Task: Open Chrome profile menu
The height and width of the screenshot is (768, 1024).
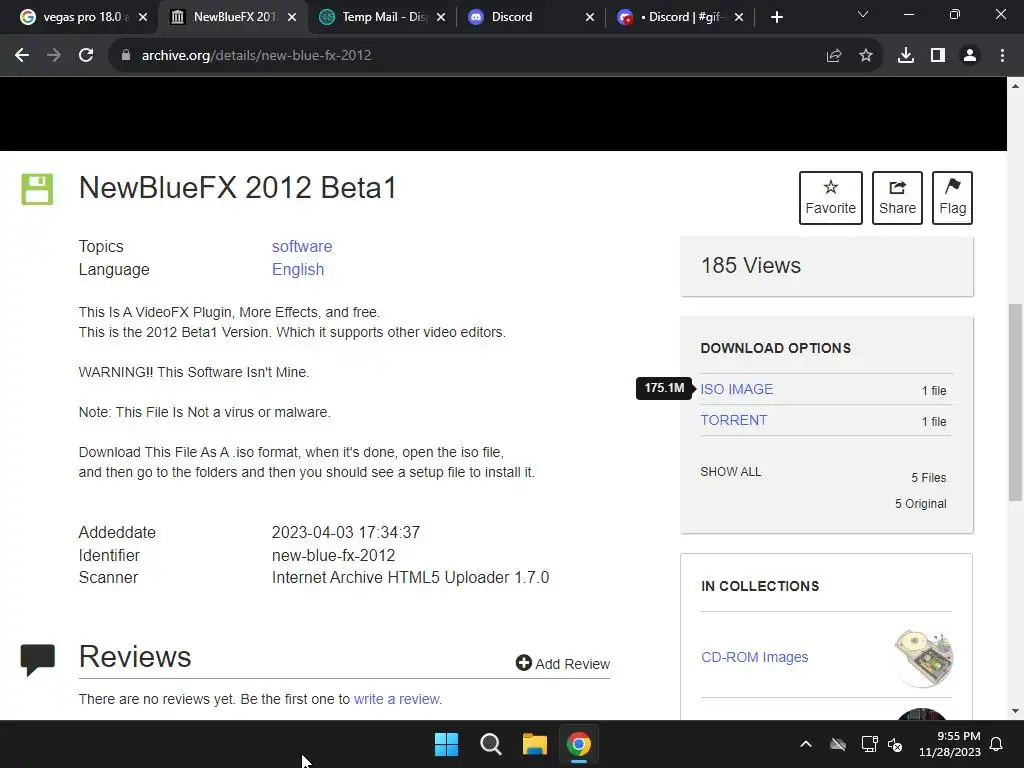Action: coord(970,56)
